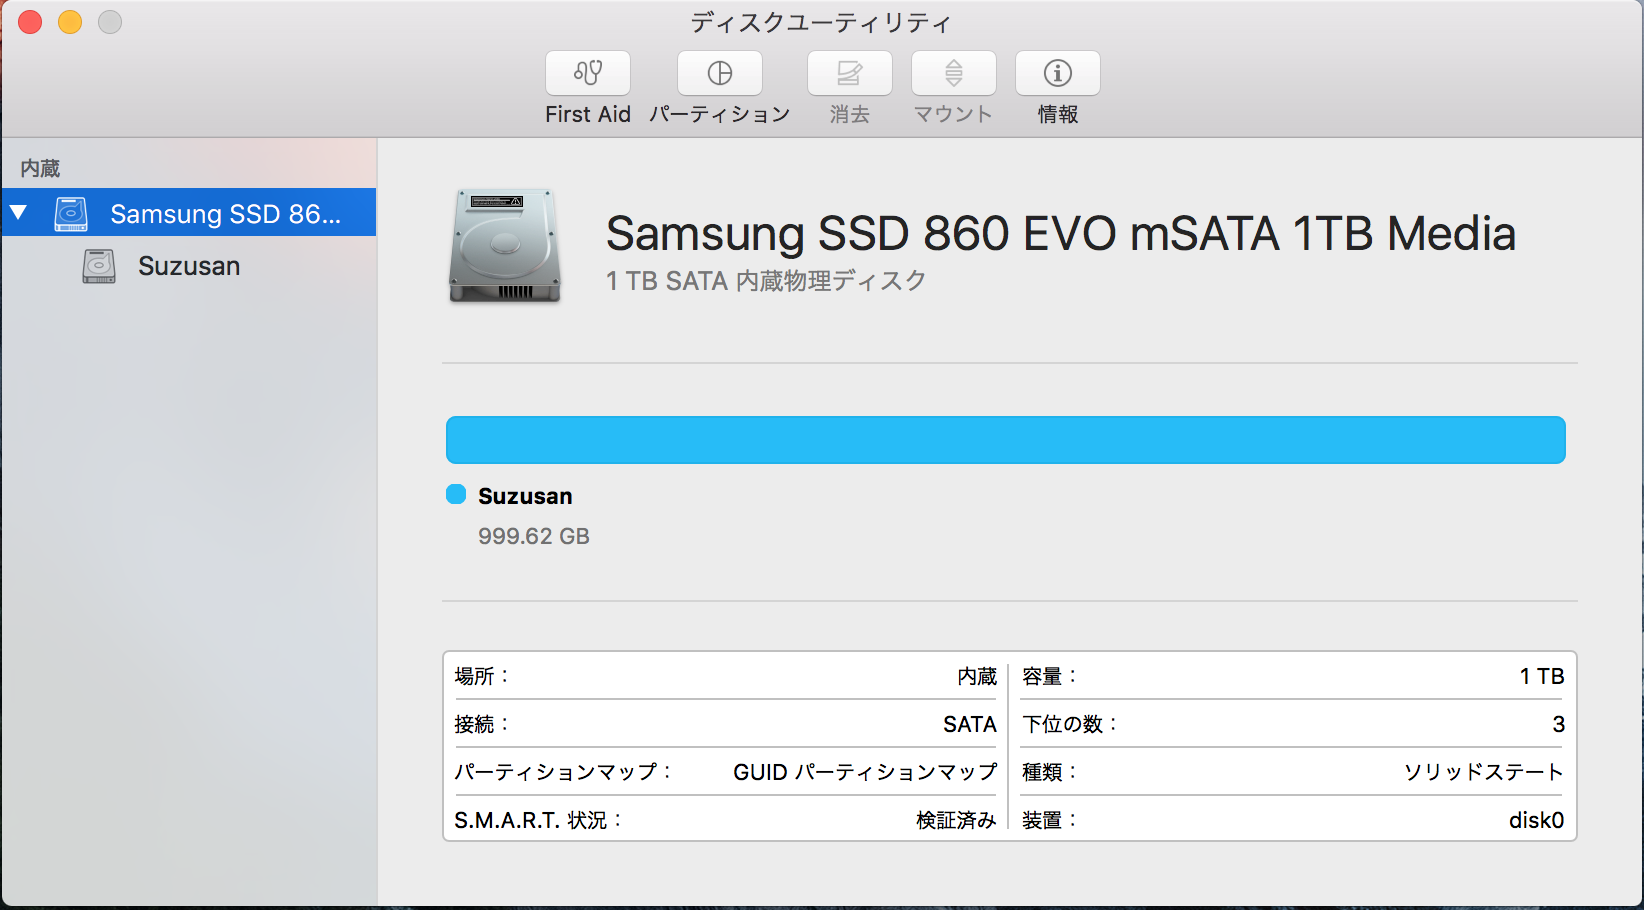Click the blue Suzusan legend dot
Viewport: 1644px width, 910px height.
point(456,494)
